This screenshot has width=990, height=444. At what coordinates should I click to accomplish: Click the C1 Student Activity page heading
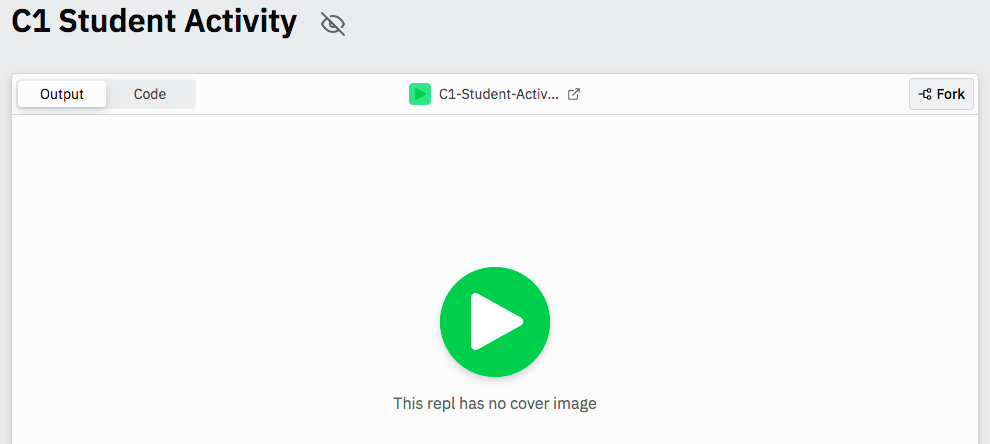[x=154, y=23]
